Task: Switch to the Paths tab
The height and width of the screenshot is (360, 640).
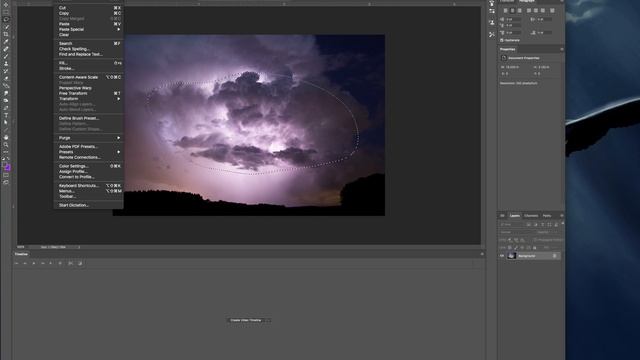Action: coord(547,216)
